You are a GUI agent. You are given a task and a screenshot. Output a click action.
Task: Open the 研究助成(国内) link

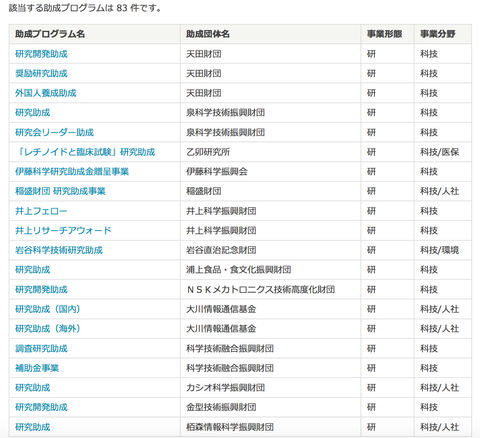click(x=48, y=309)
